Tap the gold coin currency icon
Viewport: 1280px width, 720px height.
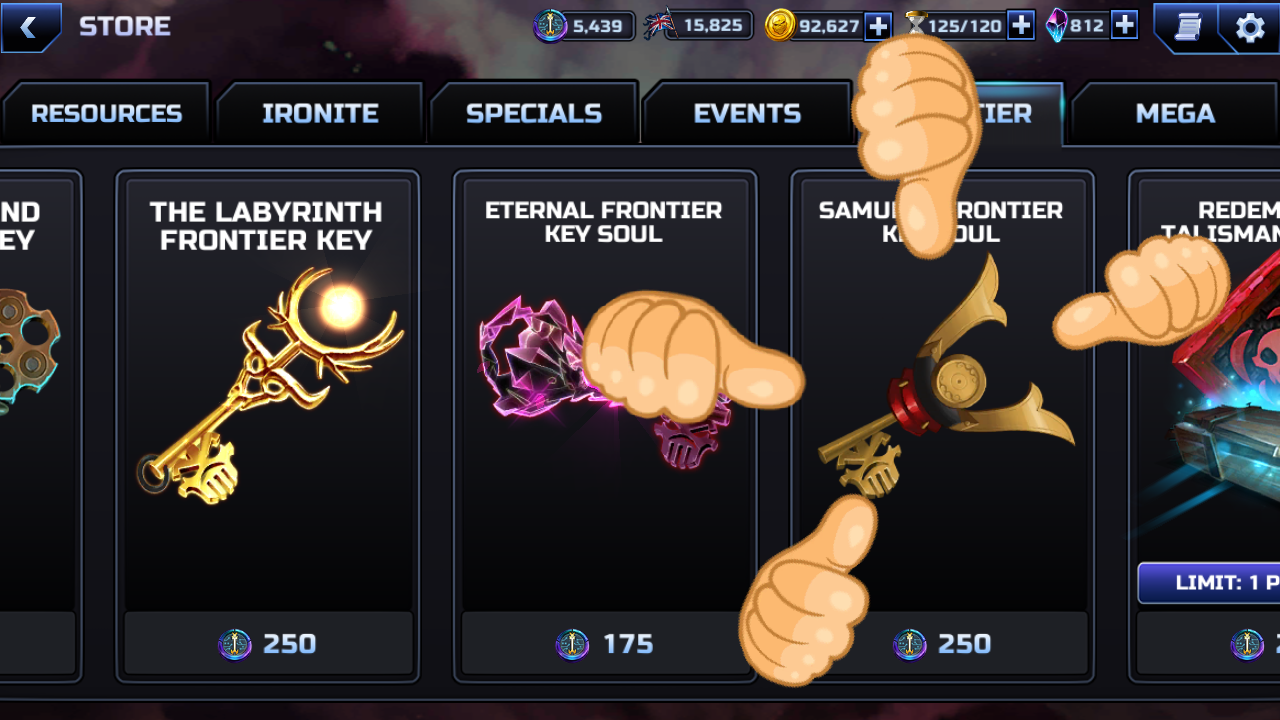[x=780, y=26]
